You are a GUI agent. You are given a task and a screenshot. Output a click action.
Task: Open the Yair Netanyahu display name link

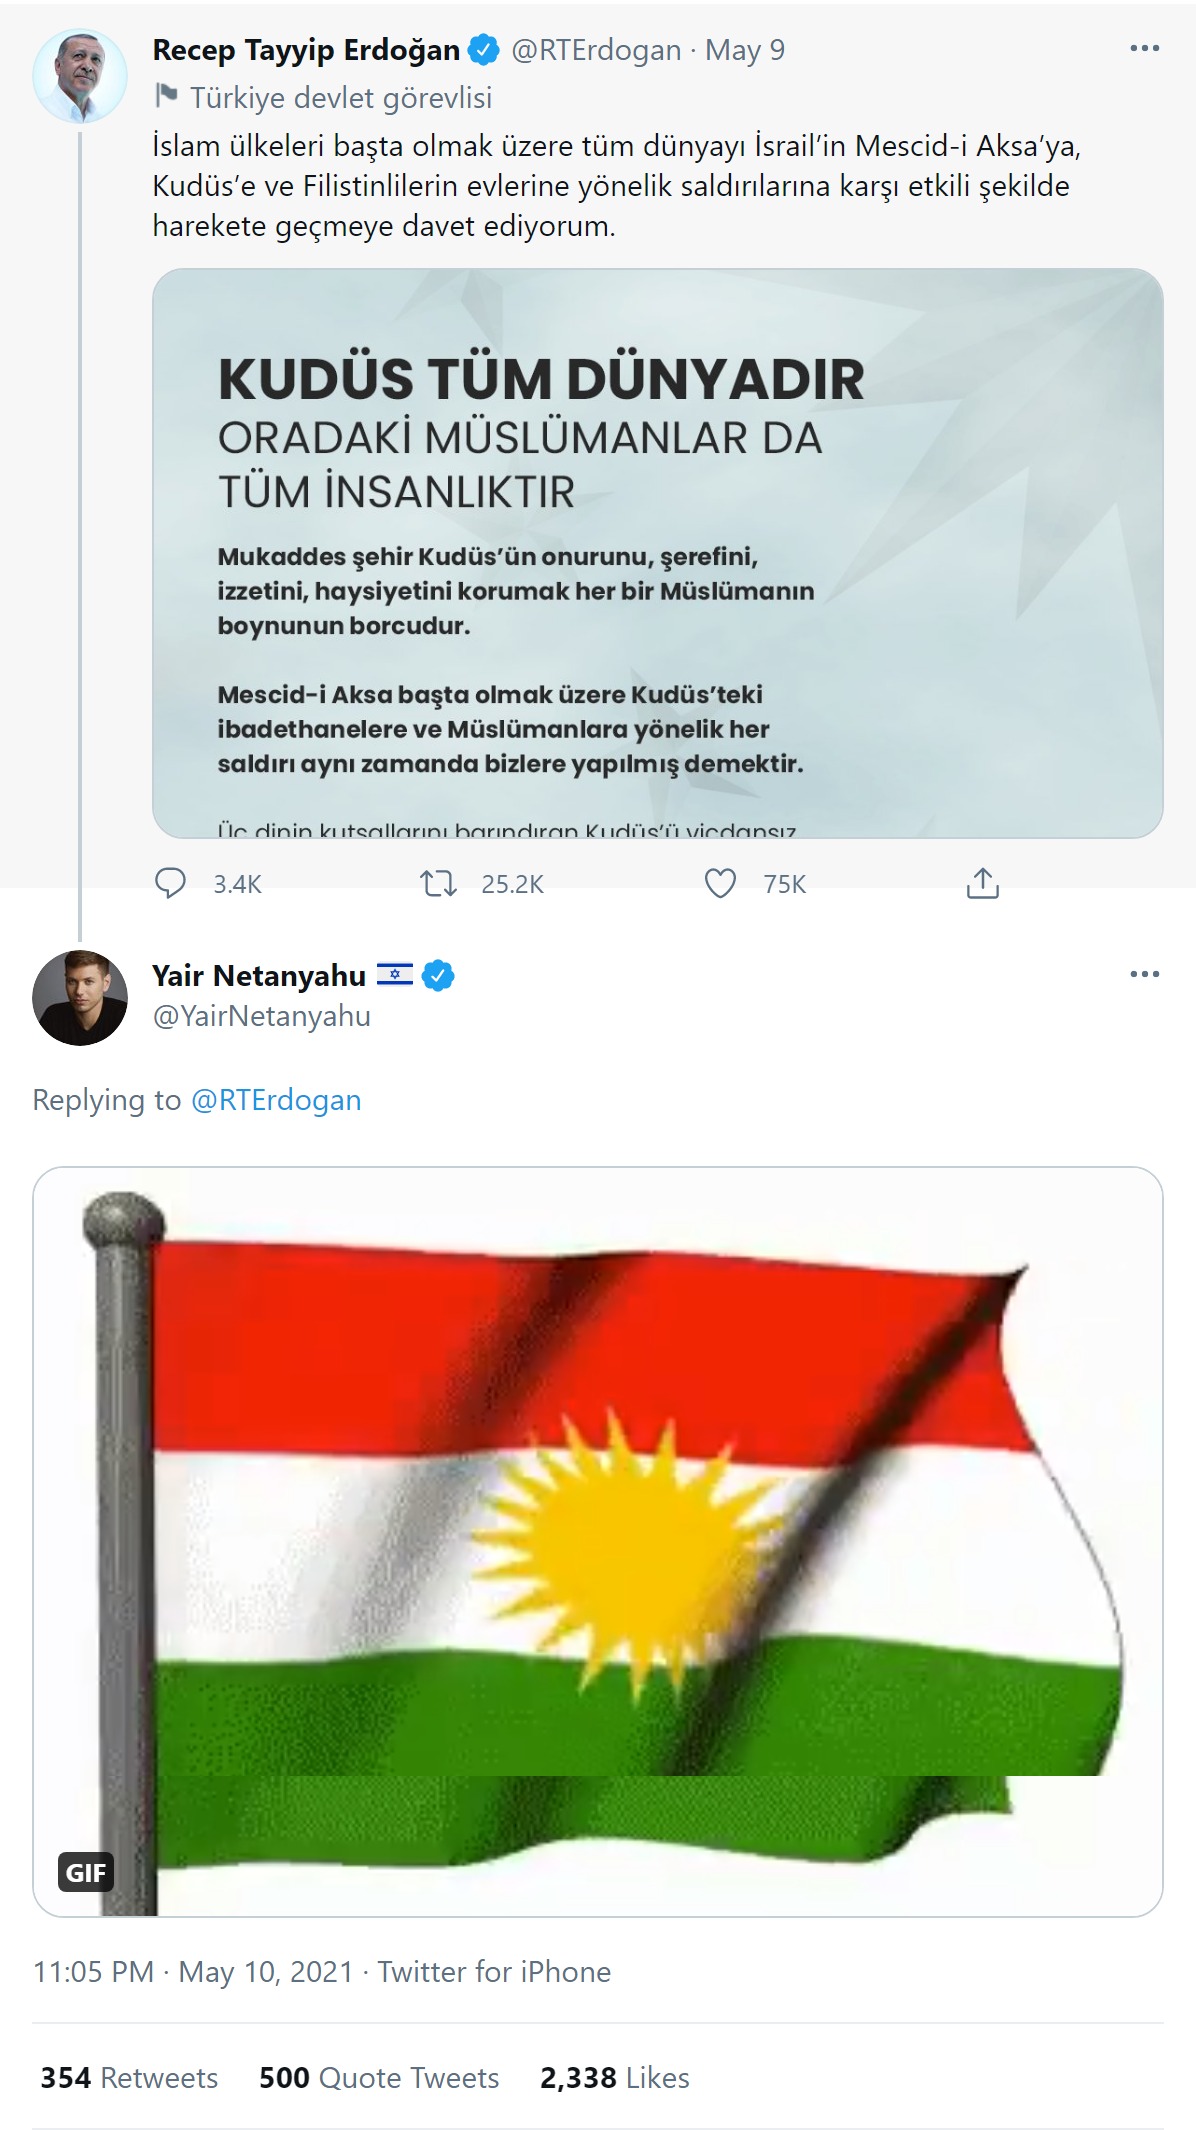tap(259, 975)
